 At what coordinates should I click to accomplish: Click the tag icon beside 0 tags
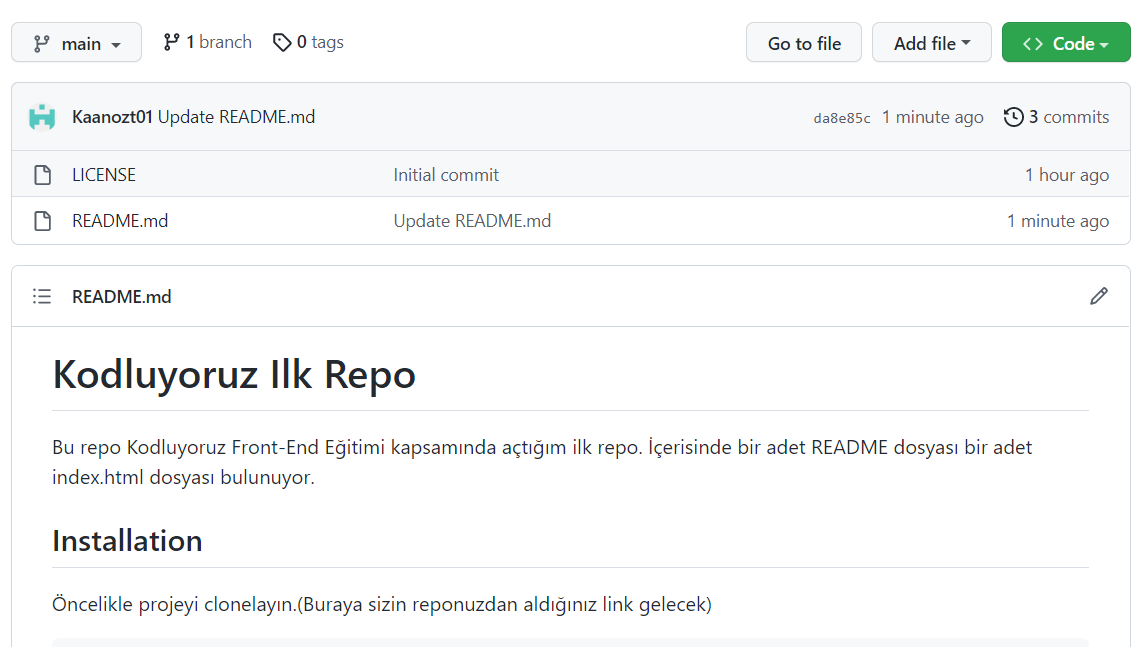tap(282, 42)
